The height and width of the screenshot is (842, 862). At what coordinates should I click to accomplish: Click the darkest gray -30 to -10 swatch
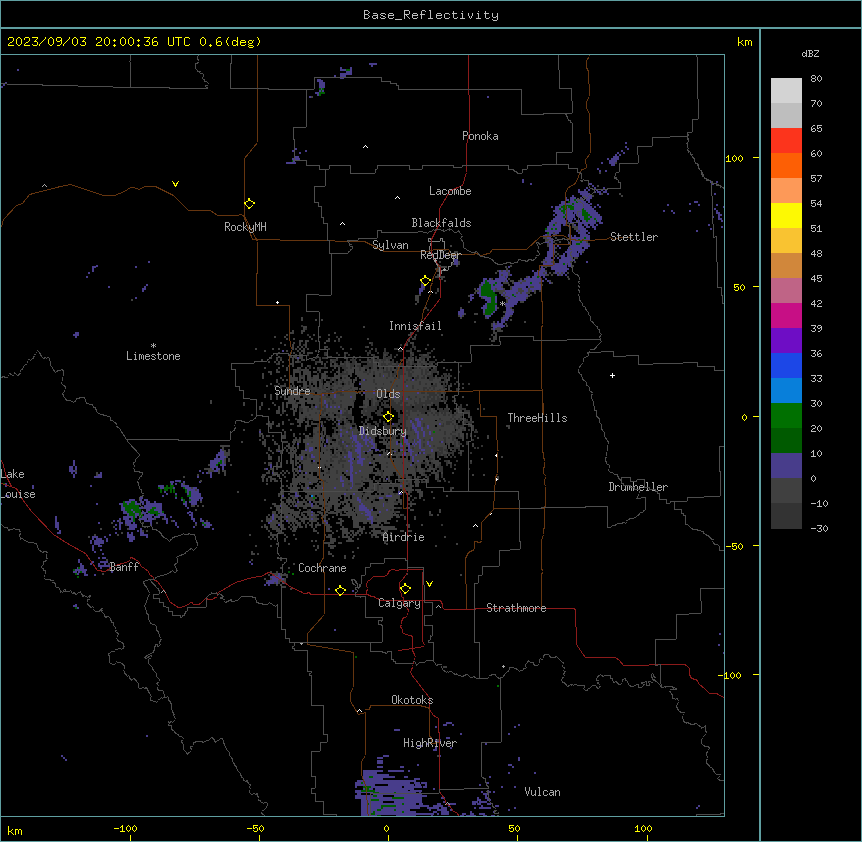(786, 516)
